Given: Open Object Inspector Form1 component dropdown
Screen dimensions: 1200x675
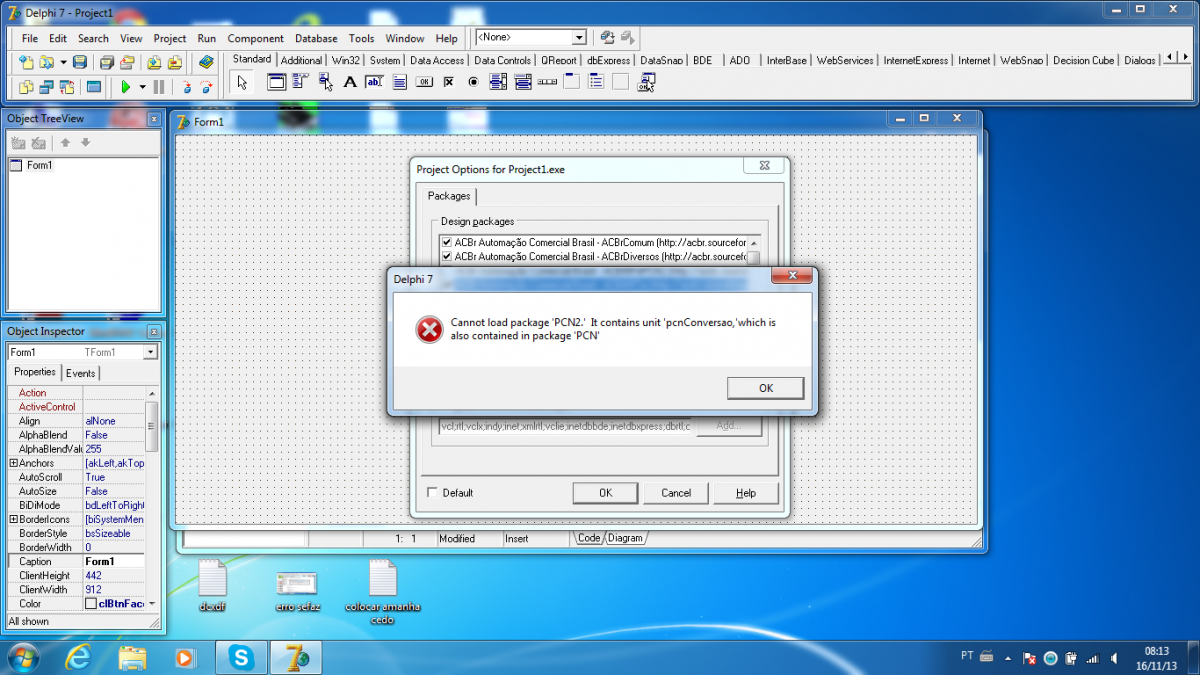Looking at the screenshot, I should [150, 352].
